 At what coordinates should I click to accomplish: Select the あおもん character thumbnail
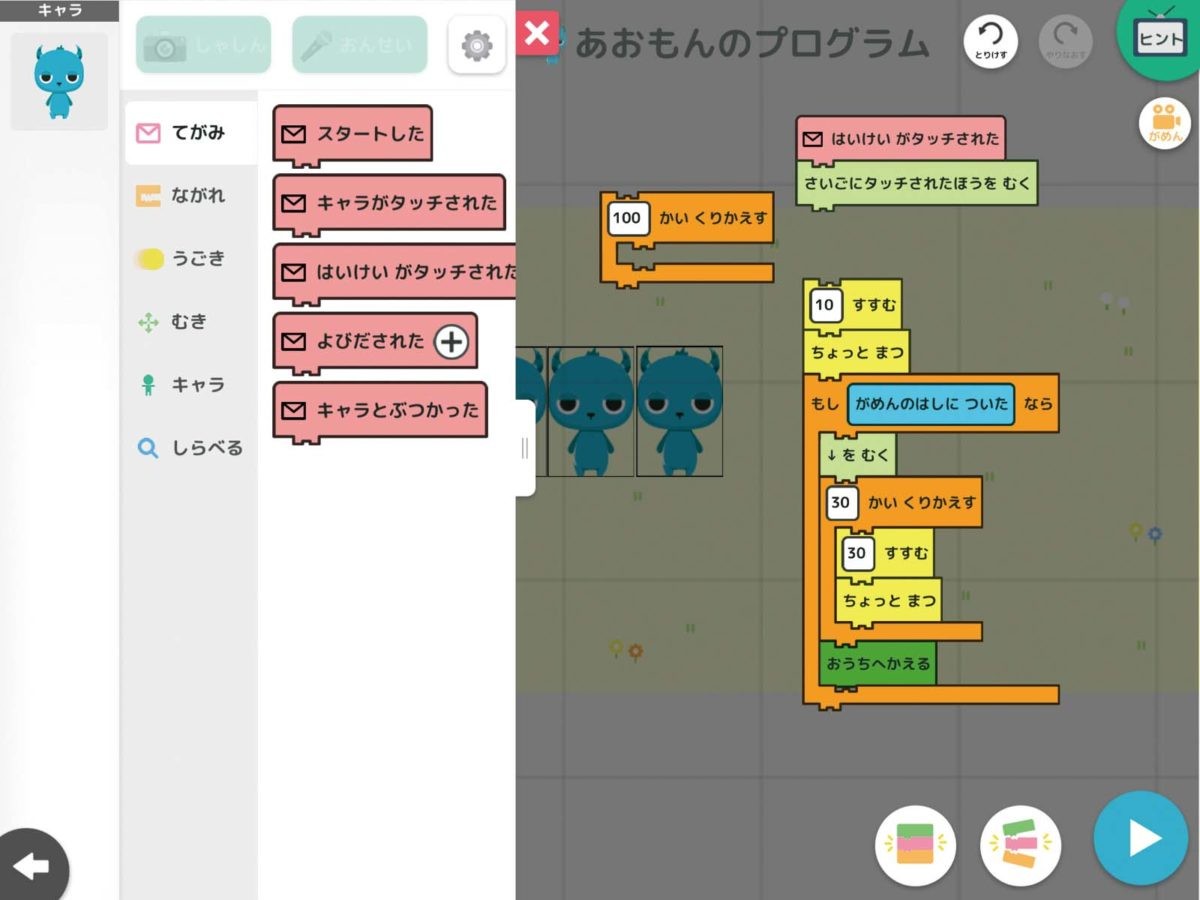click(59, 81)
